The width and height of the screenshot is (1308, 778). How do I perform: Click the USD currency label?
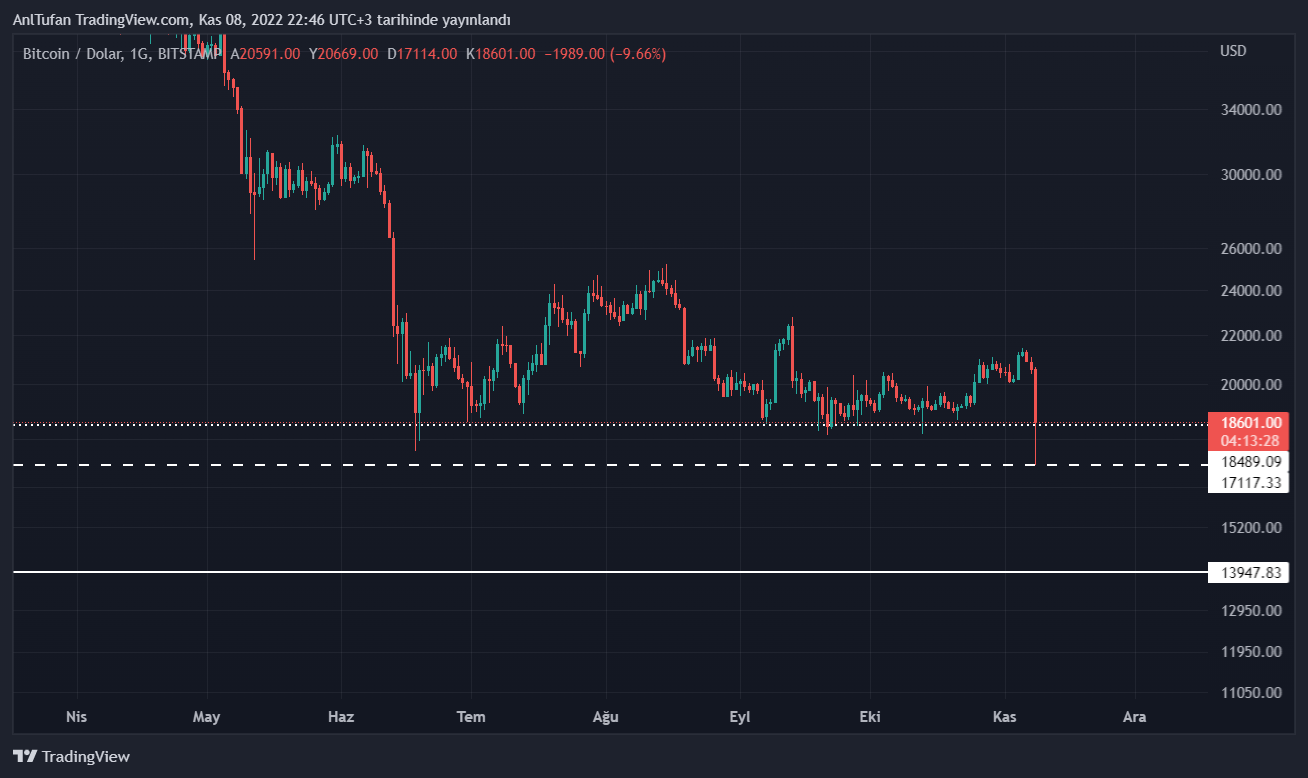pos(1233,51)
